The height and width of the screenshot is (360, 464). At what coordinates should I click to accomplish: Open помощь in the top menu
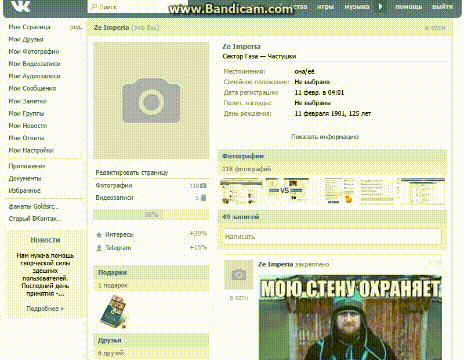pyautogui.click(x=408, y=6)
